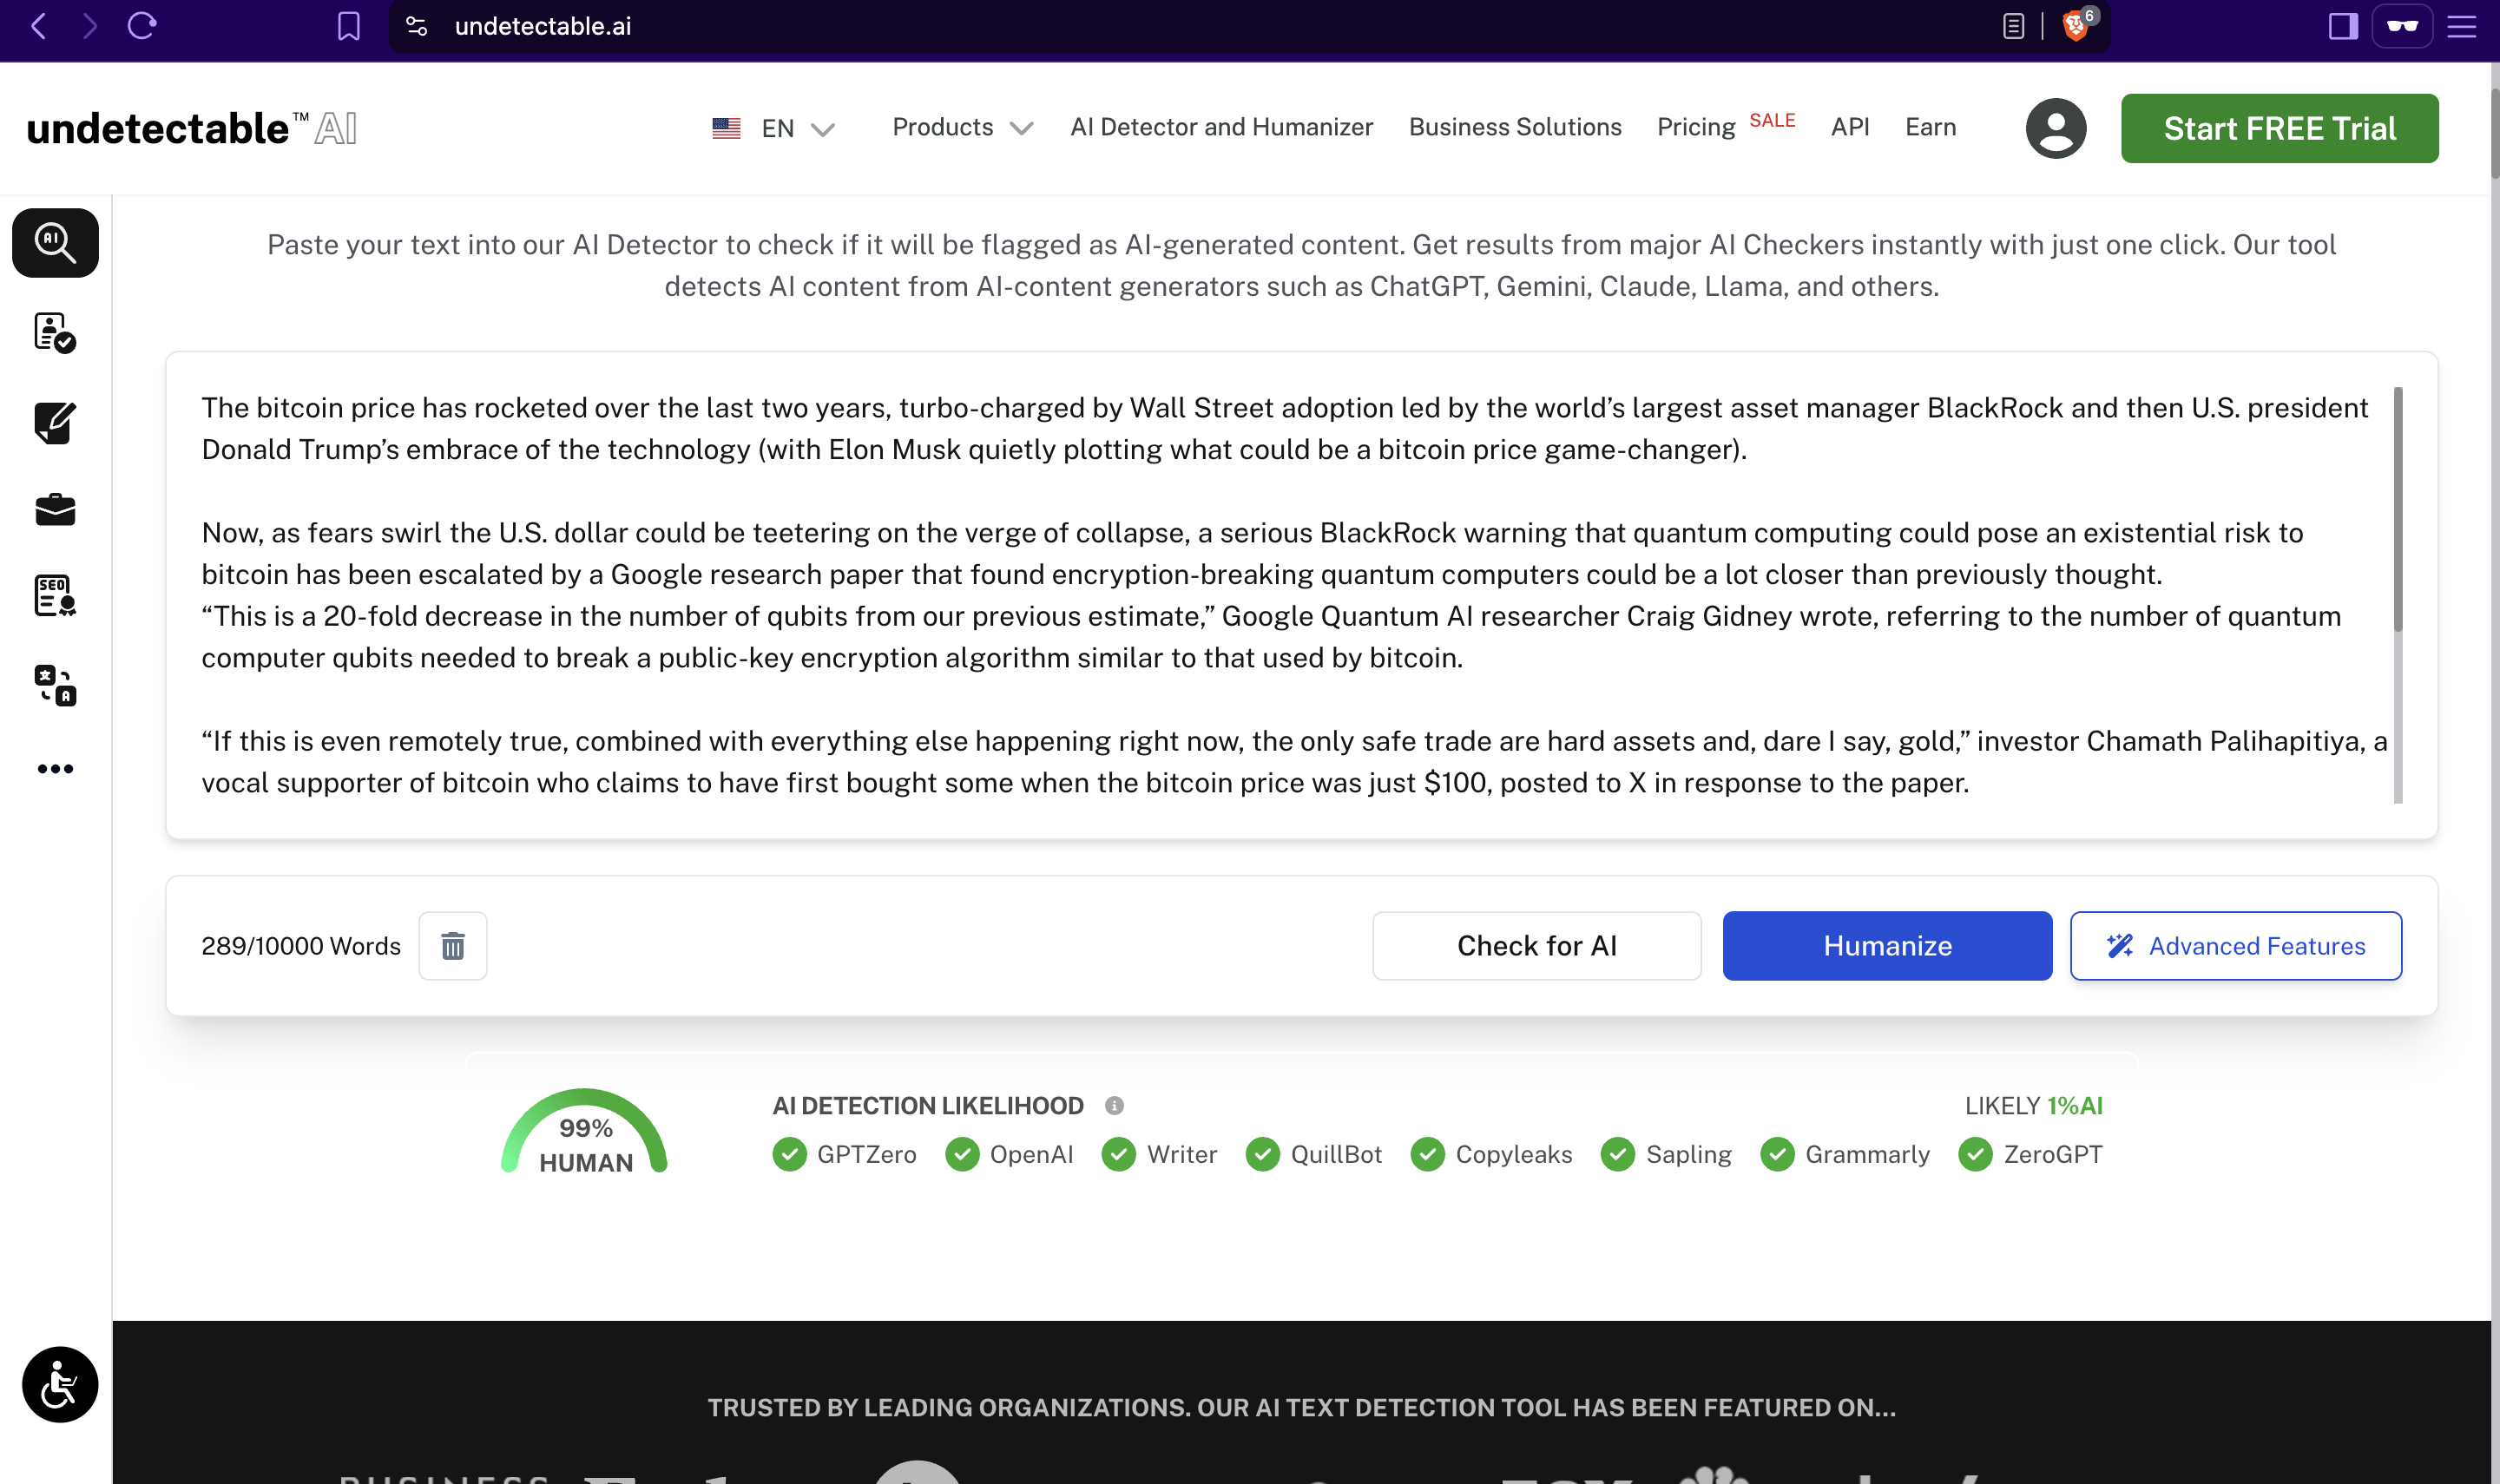Open the Products dropdown menu

(x=960, y=128)
